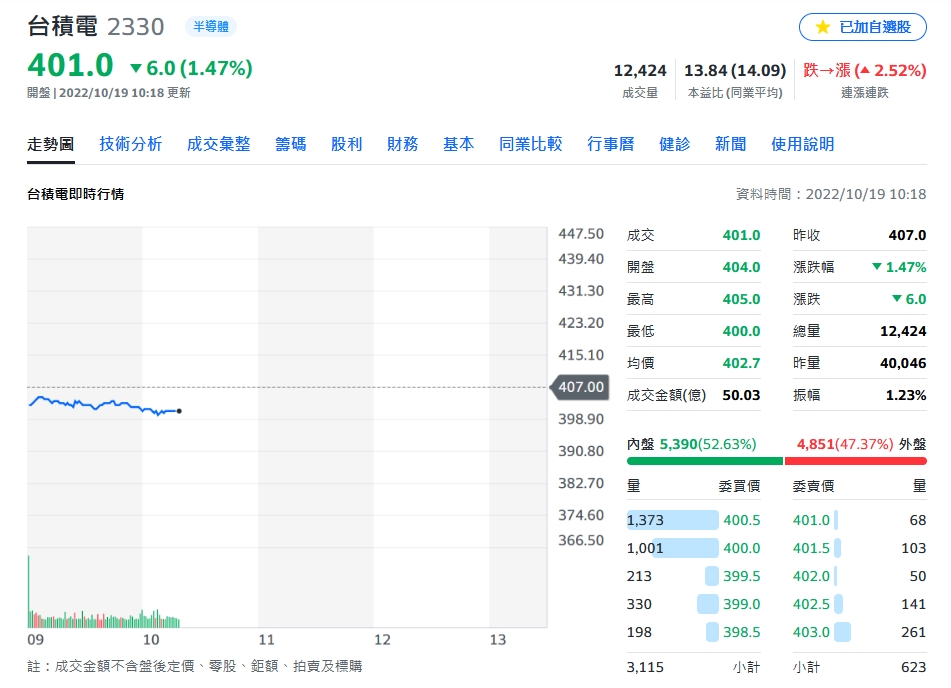951x688 pixels.
Task: Click bid volume 1,001
Action: pyautogui.click(x=645, y=548)
